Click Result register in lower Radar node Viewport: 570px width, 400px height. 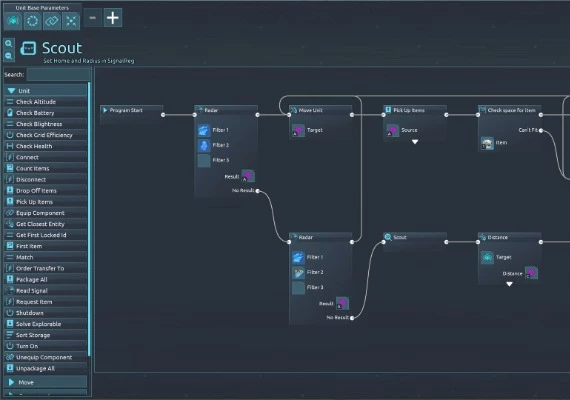(342, 303)
